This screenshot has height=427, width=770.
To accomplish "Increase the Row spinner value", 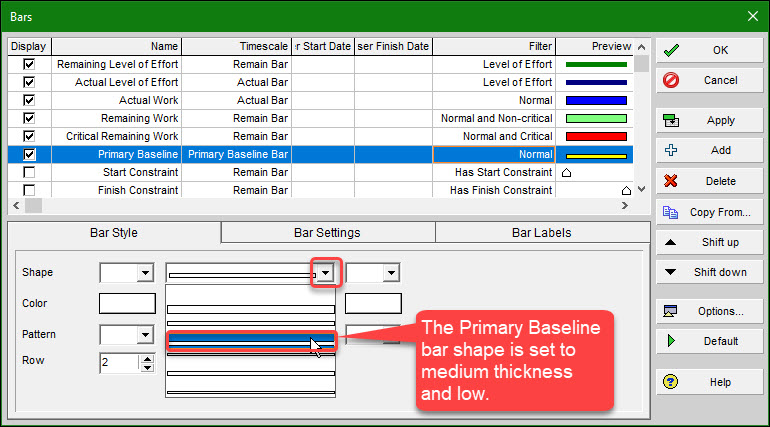I will pos(147,357).
